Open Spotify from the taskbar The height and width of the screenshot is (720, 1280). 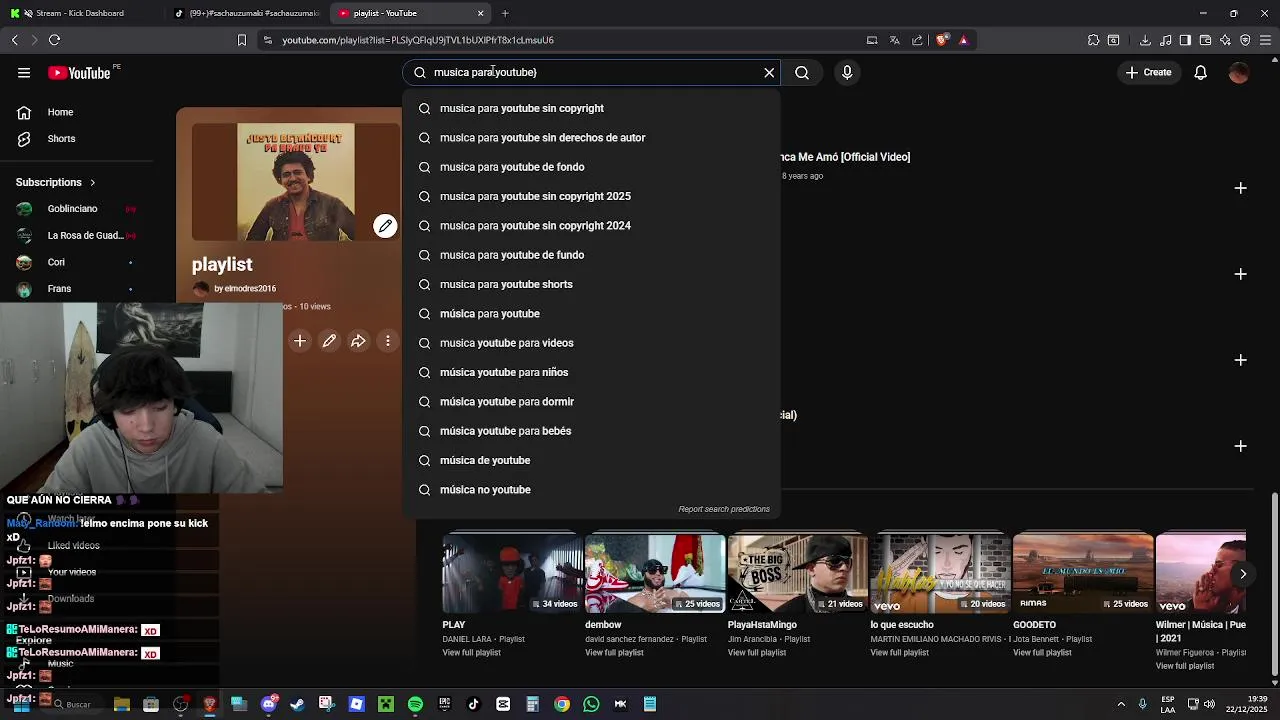pyautogui.click(x=415, y=704)
